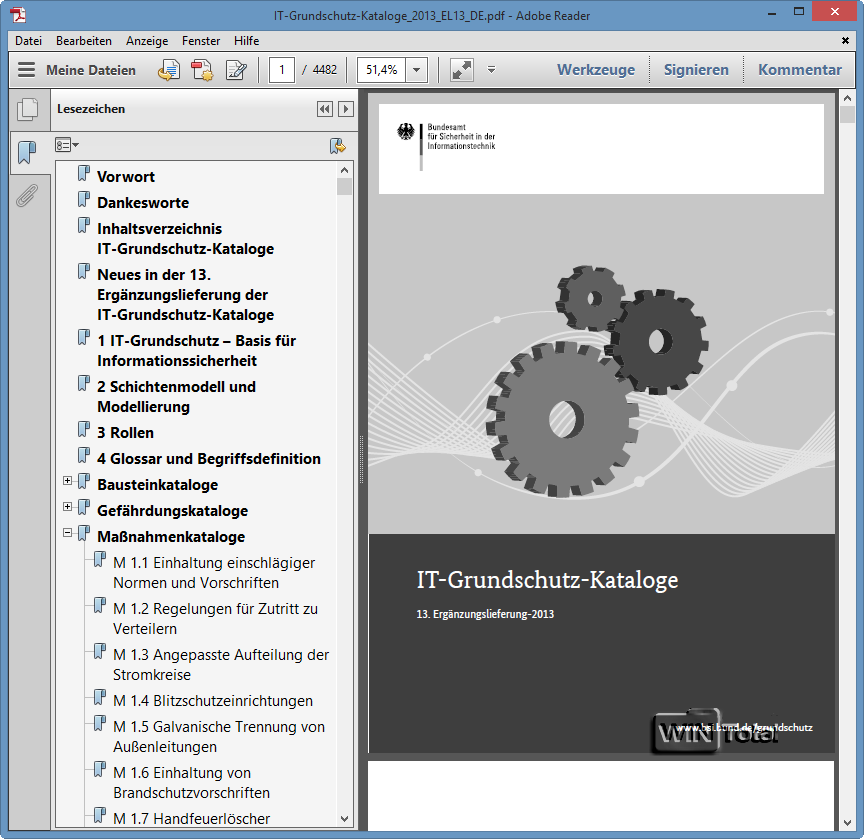This screenshot has width=864, height=839.
Task: Click the find current bookmark icon
Action: [338, 146]
